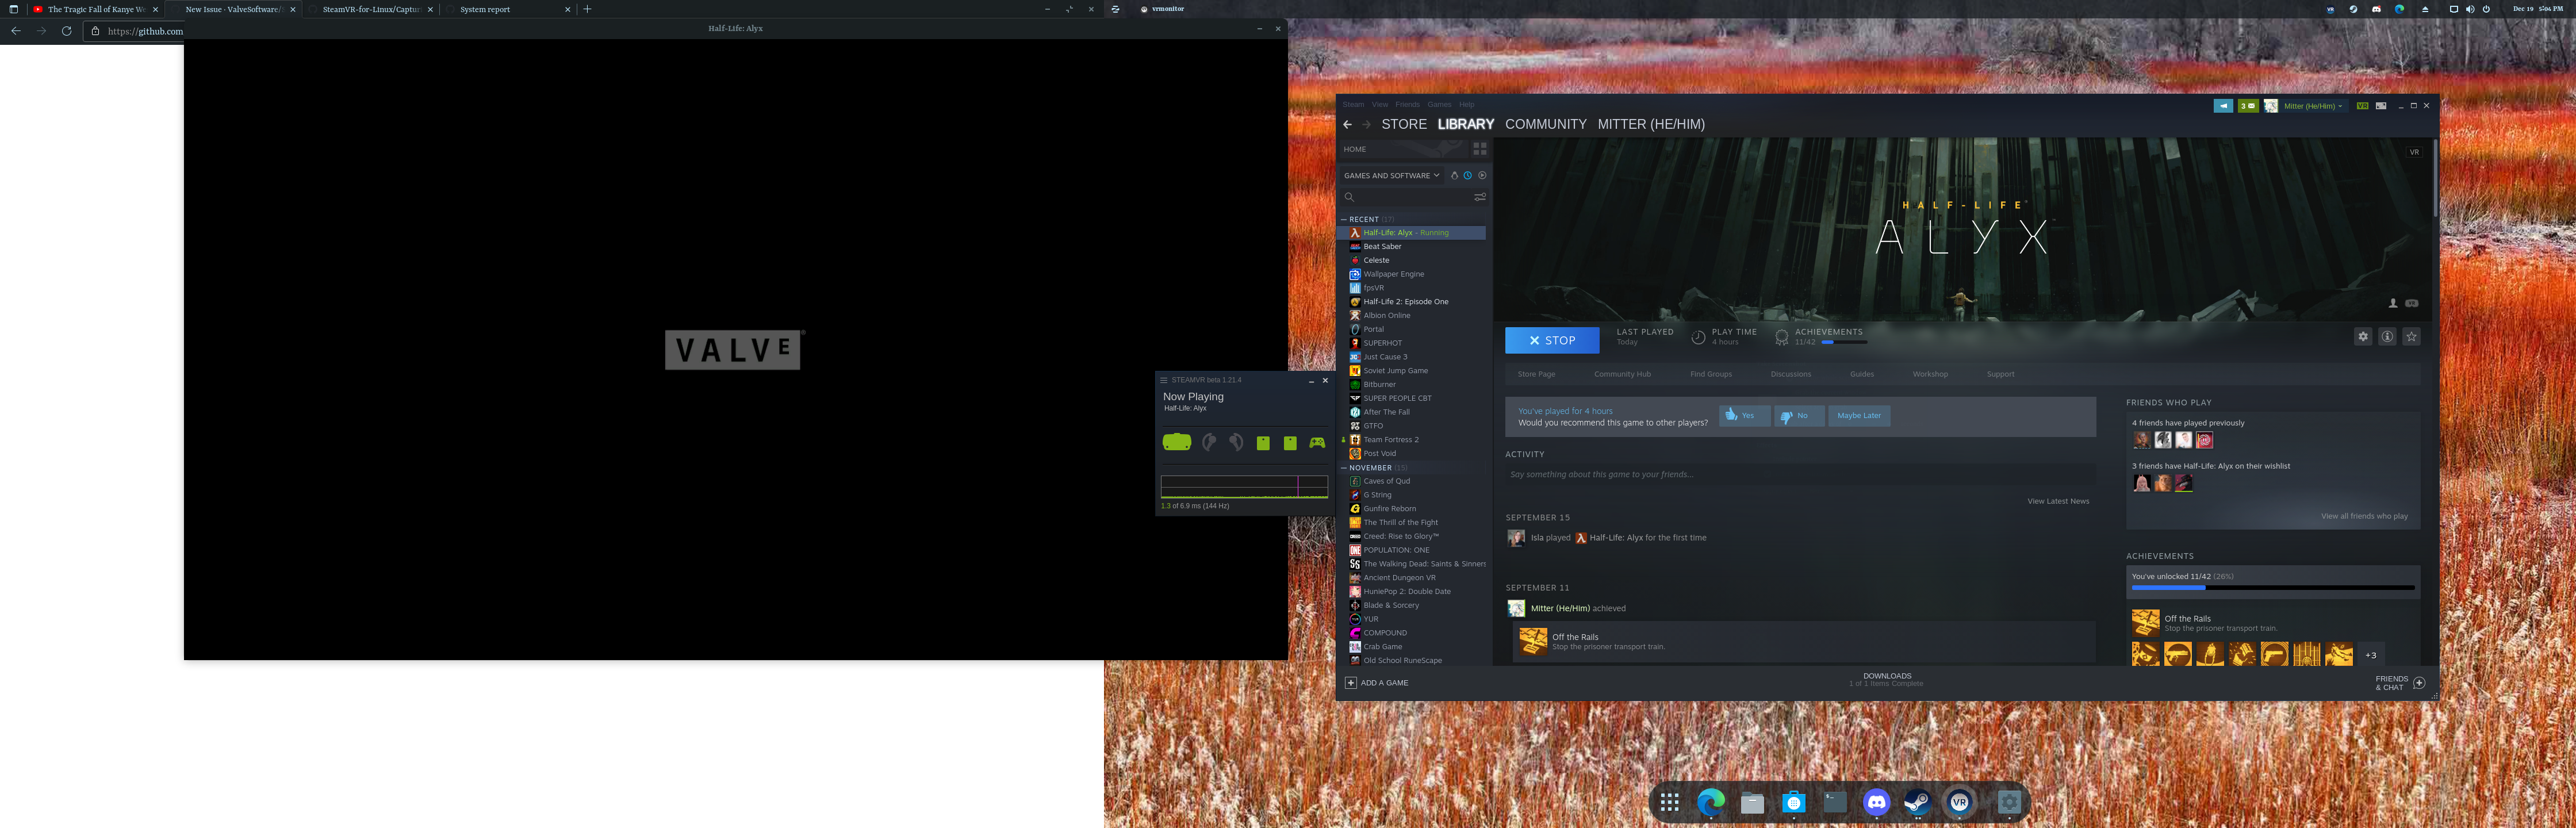Viewport: 2576px width, 828px height.
Task: Toggle the ready-to-play filter icon
Action: click(x=1482, y=176)
